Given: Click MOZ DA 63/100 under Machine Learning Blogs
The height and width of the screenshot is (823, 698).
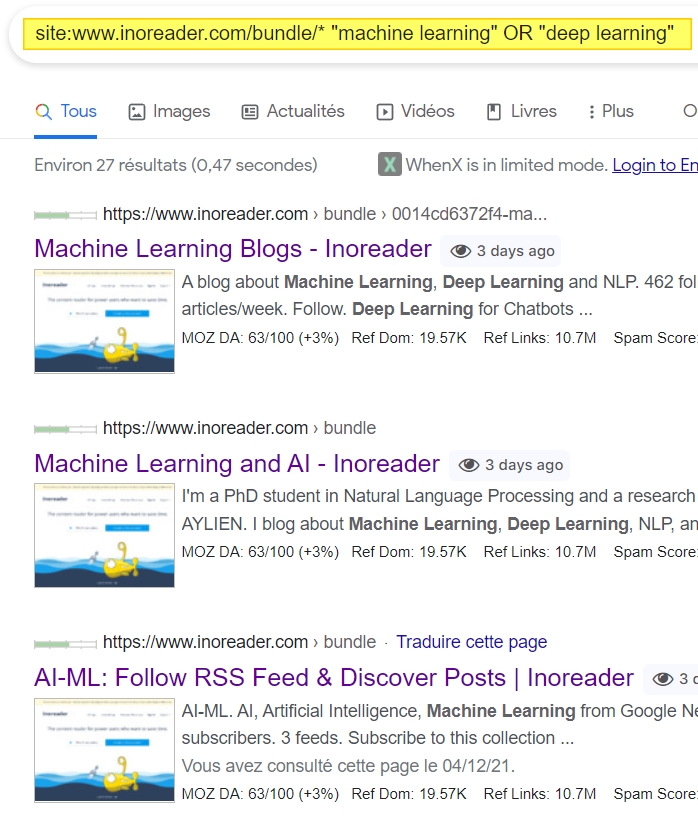Looking at the screenshot, I should [260, 338].
